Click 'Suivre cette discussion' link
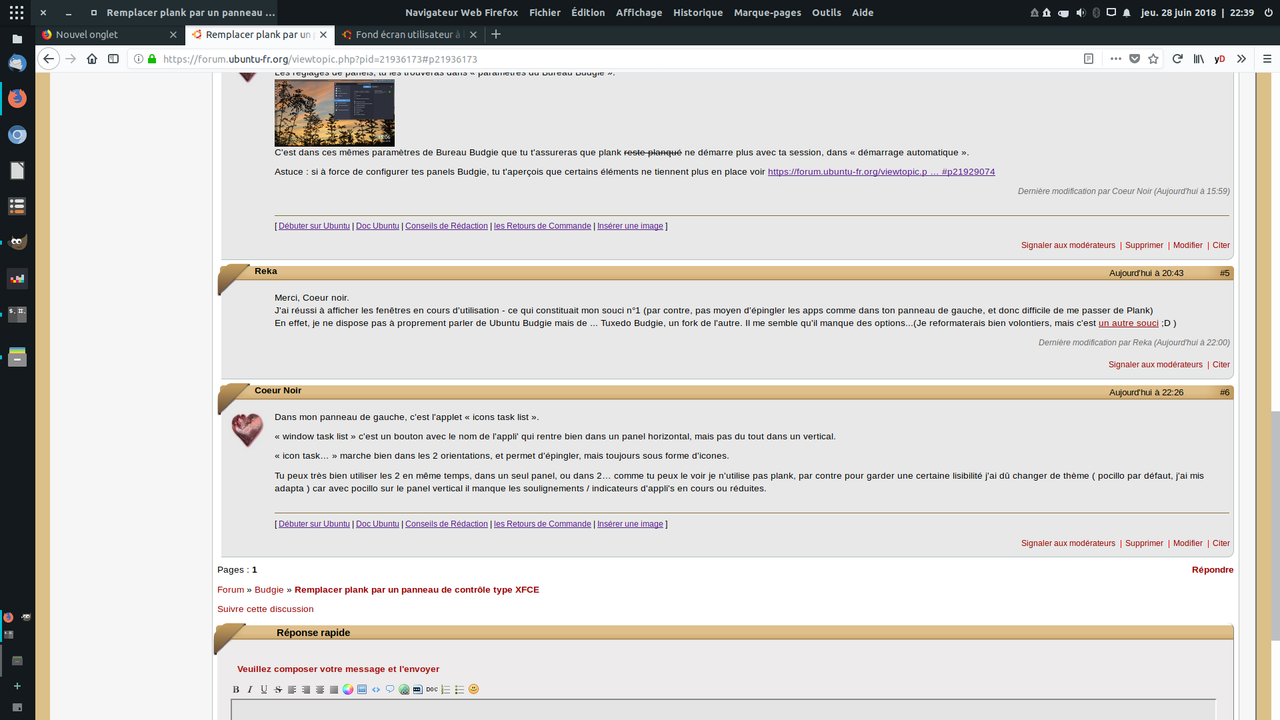Image resolution: width=1280 pixels, height=720 pixels. (265, 609)
